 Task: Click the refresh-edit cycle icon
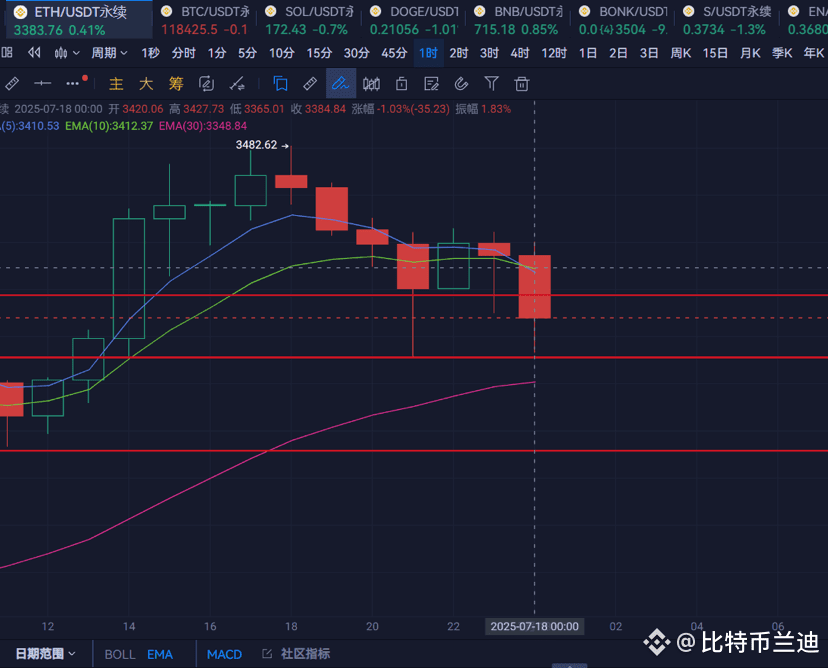click(206, 83)
